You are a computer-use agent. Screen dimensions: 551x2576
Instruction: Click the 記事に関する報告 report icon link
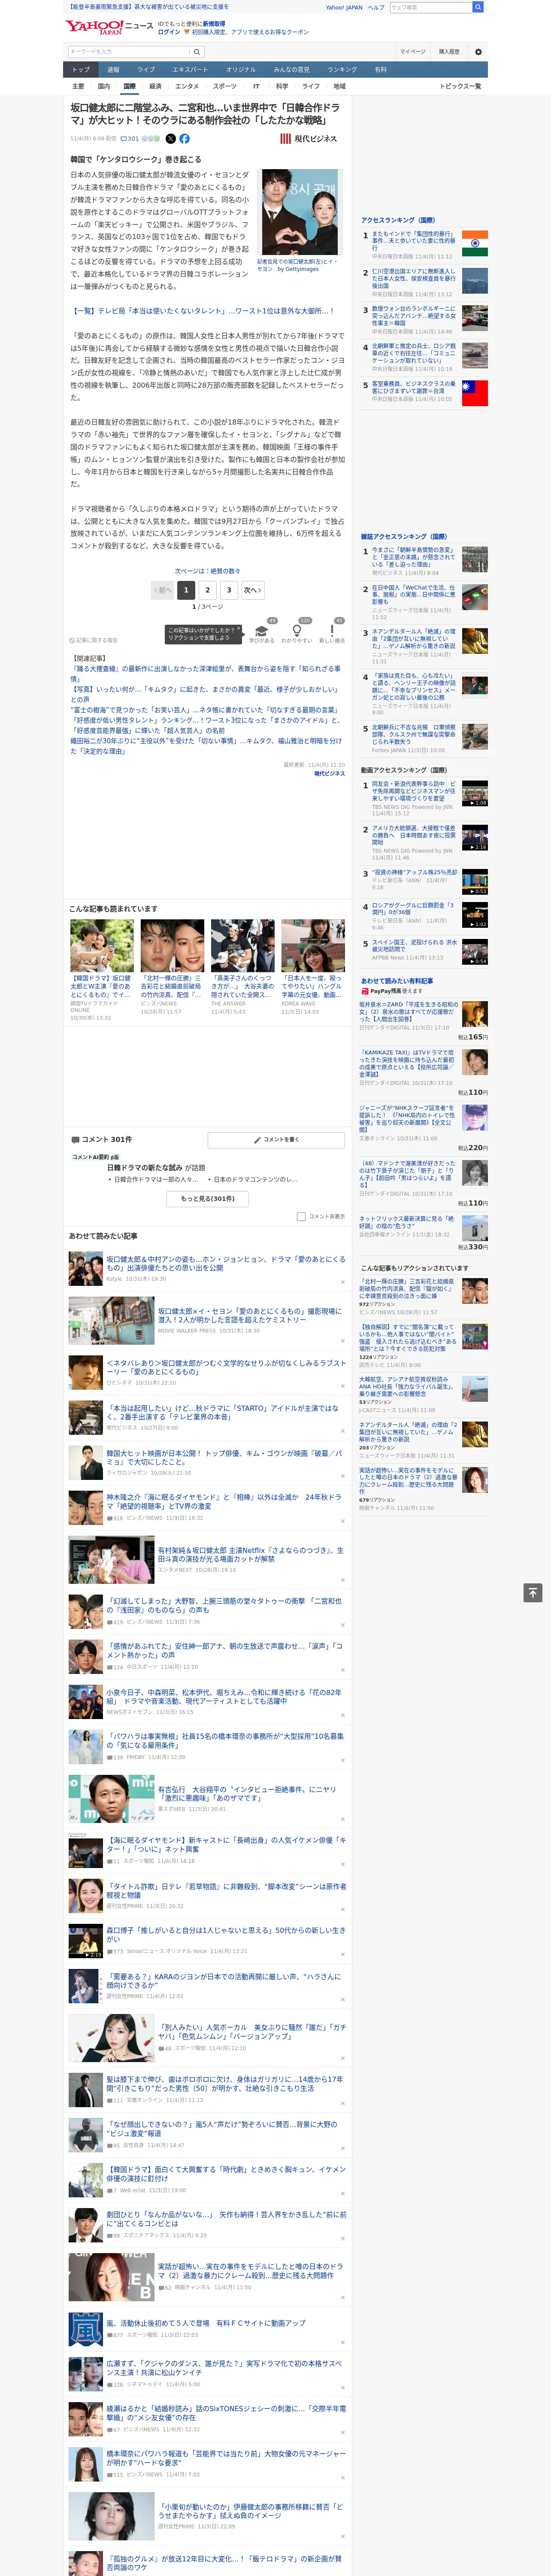coord(93,640)
